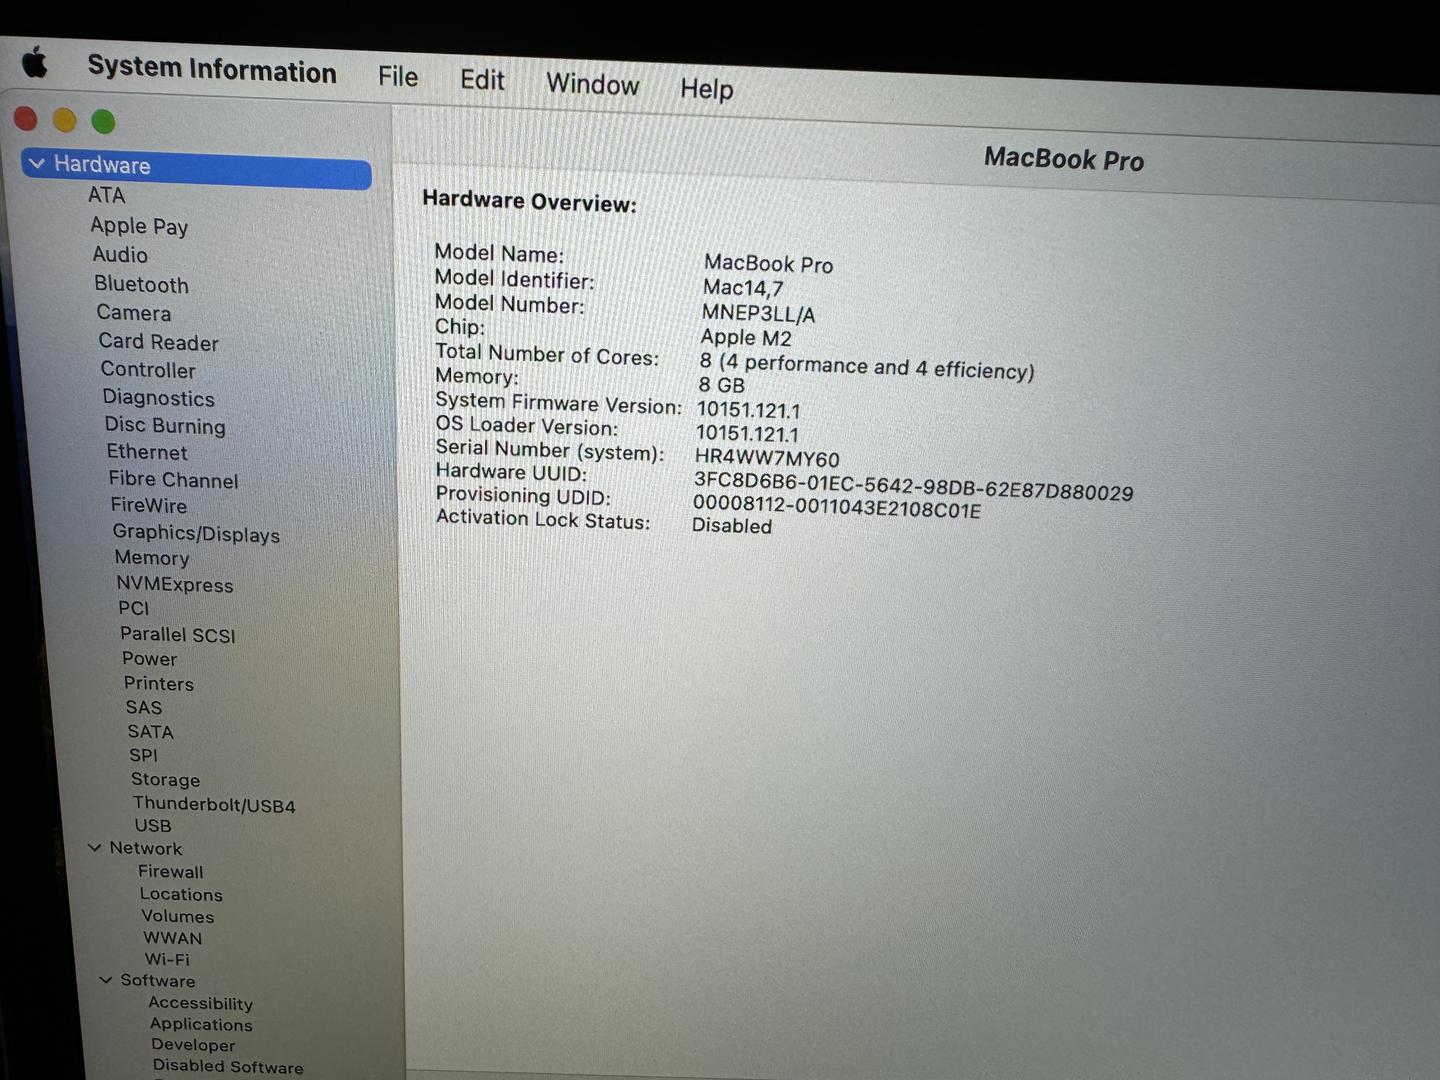Select WWAN under Network
The image size is (1440, 1080).
[172, 939]
